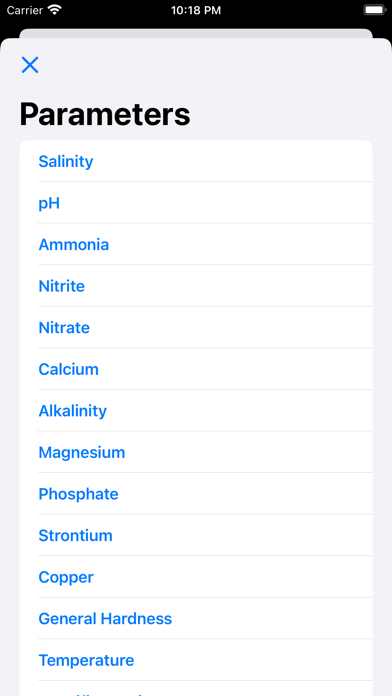Screen dimensions: 392x696
Task: Tap the Carrier label in status bar
Action: (24, 10)
